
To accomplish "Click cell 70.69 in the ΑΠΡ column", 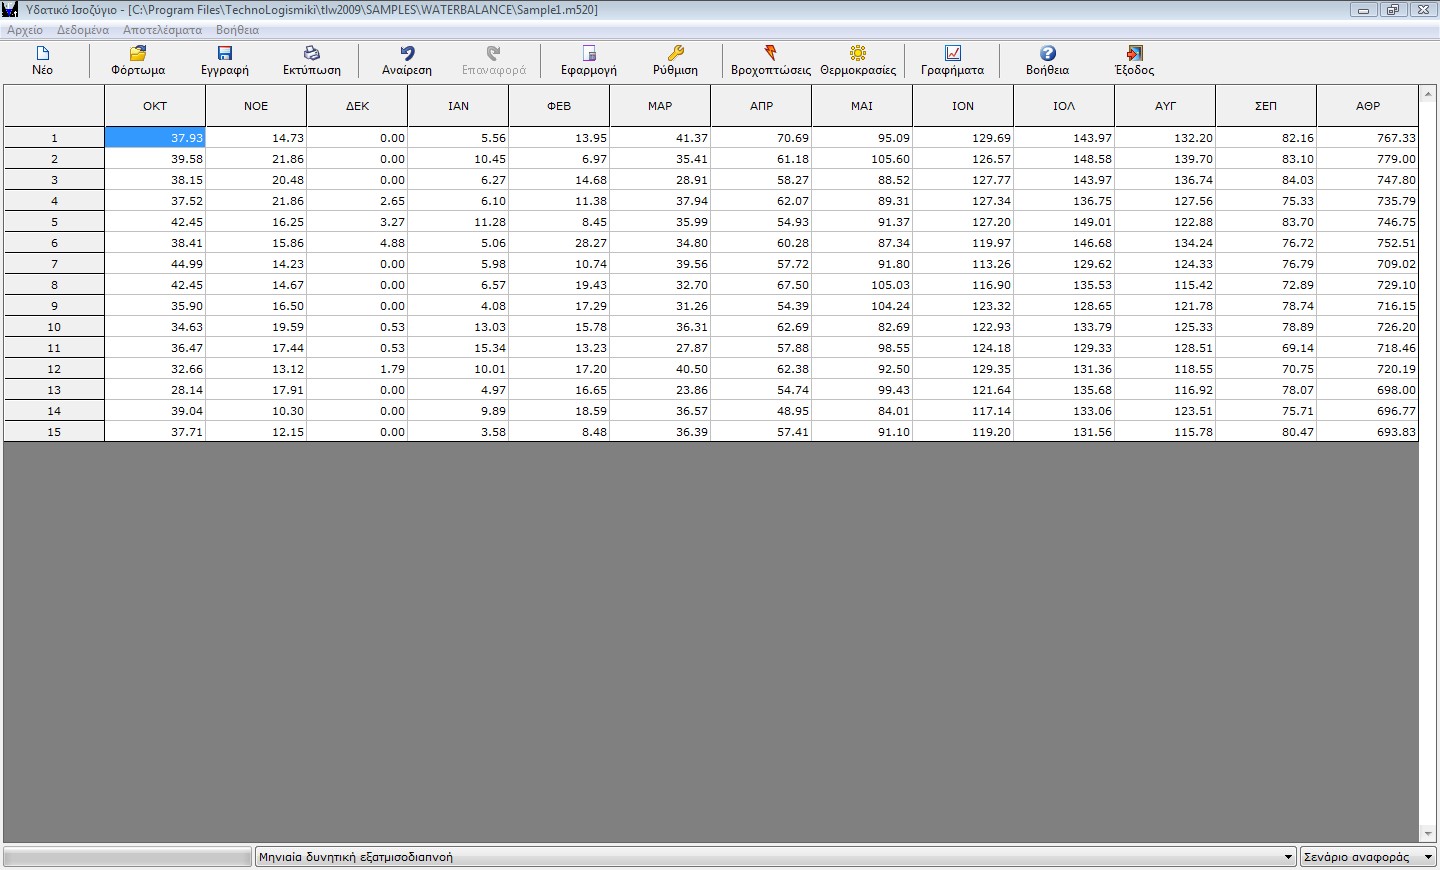I will point(761,138).
